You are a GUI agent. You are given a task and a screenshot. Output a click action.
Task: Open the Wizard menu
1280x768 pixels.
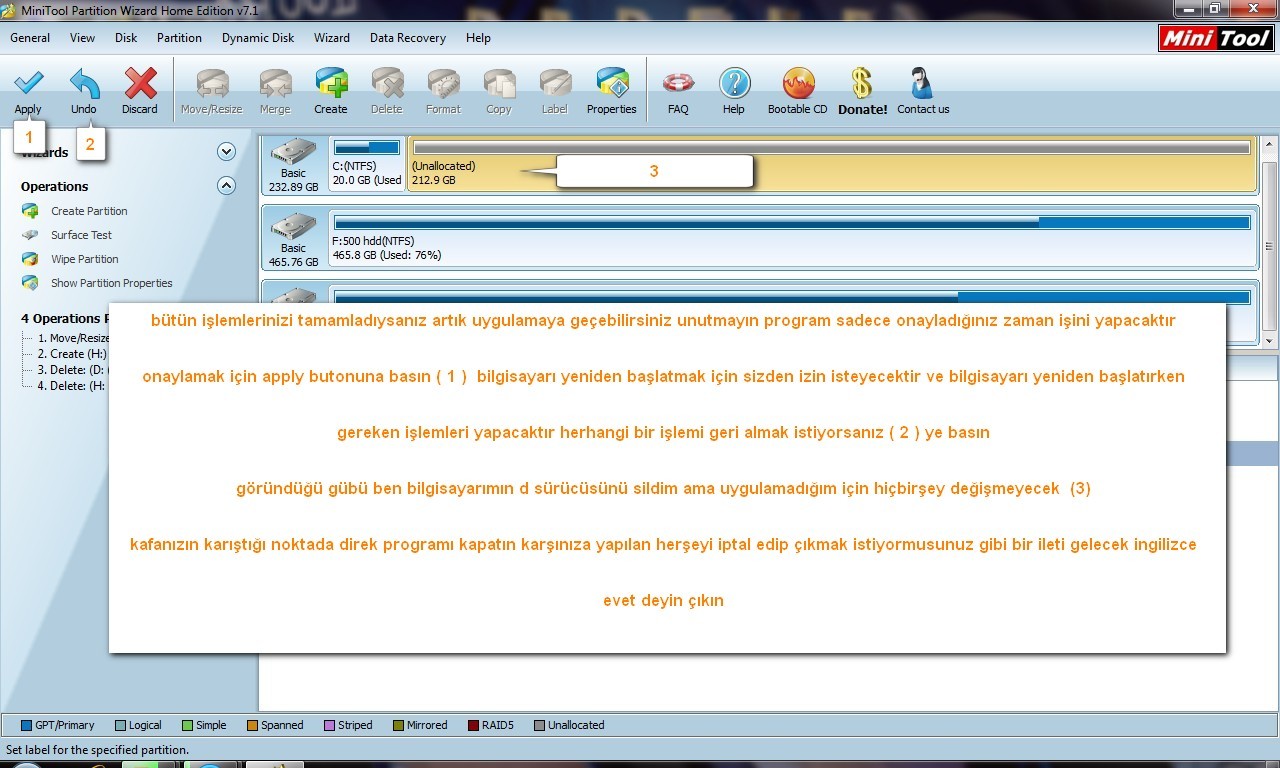[332, 38]
